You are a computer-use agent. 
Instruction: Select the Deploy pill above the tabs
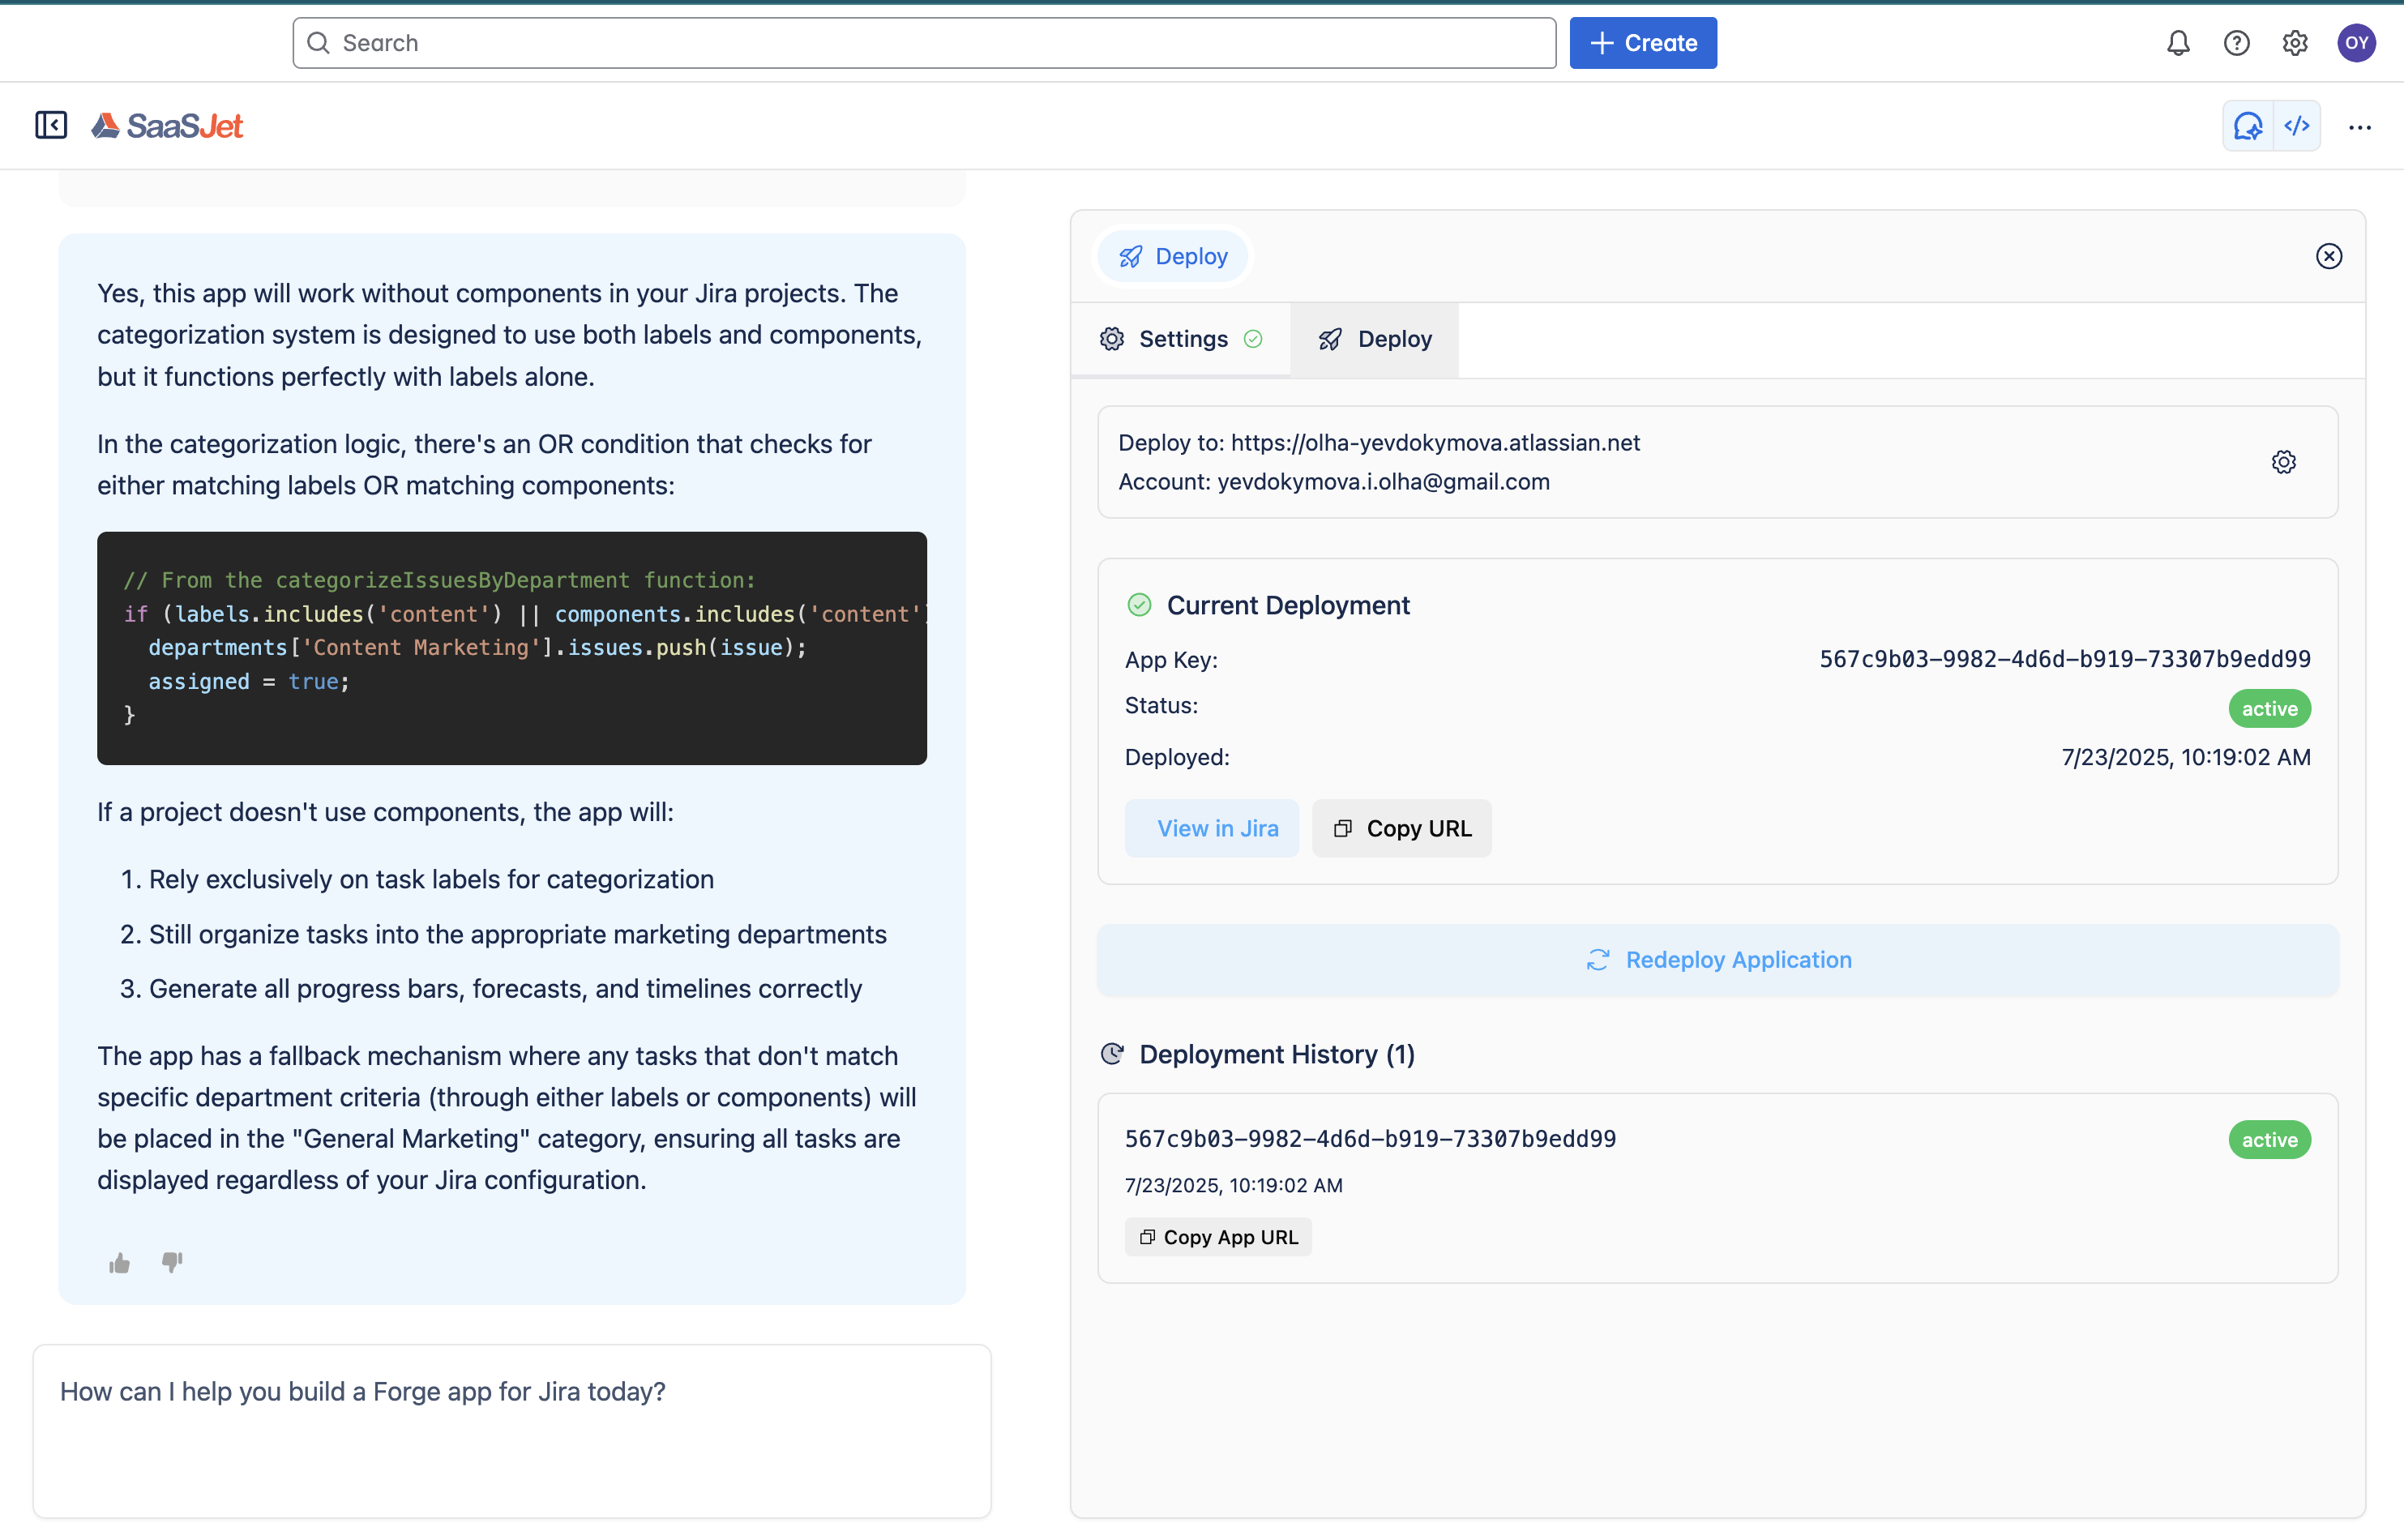pyautogui.click(x=1172, y=256)
